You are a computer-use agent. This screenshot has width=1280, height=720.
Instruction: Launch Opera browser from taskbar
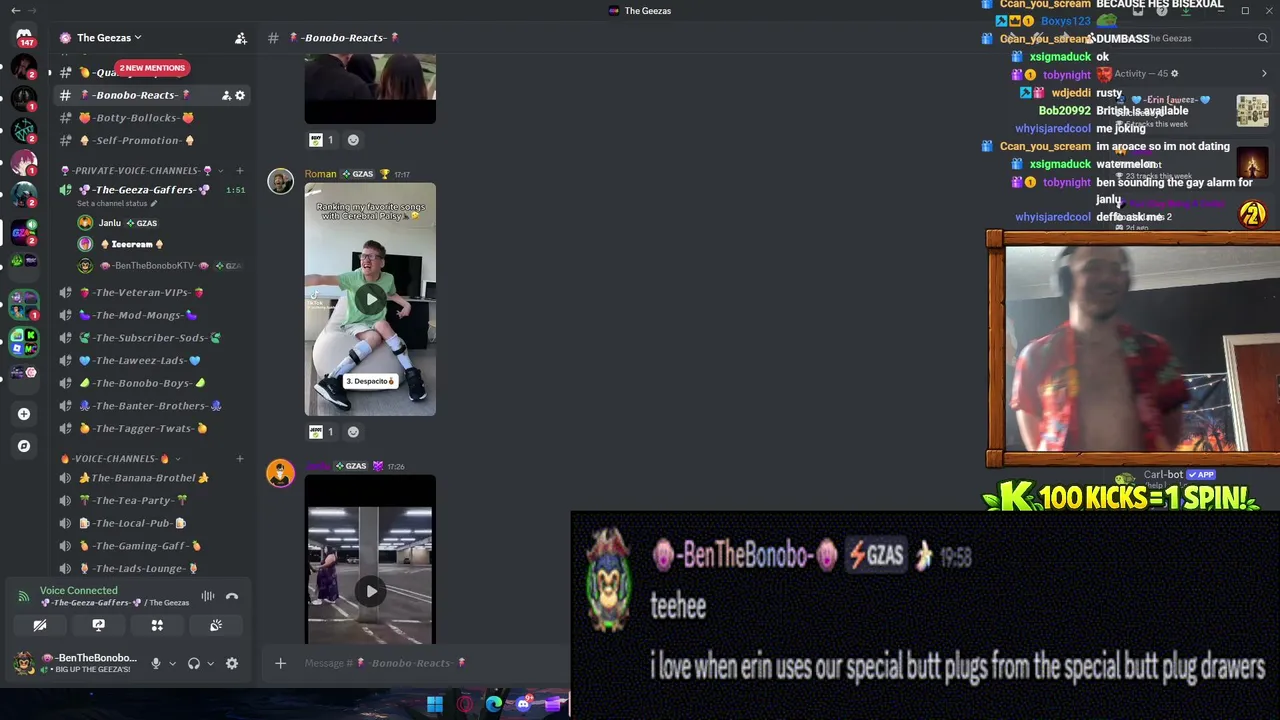pos(465,704)
